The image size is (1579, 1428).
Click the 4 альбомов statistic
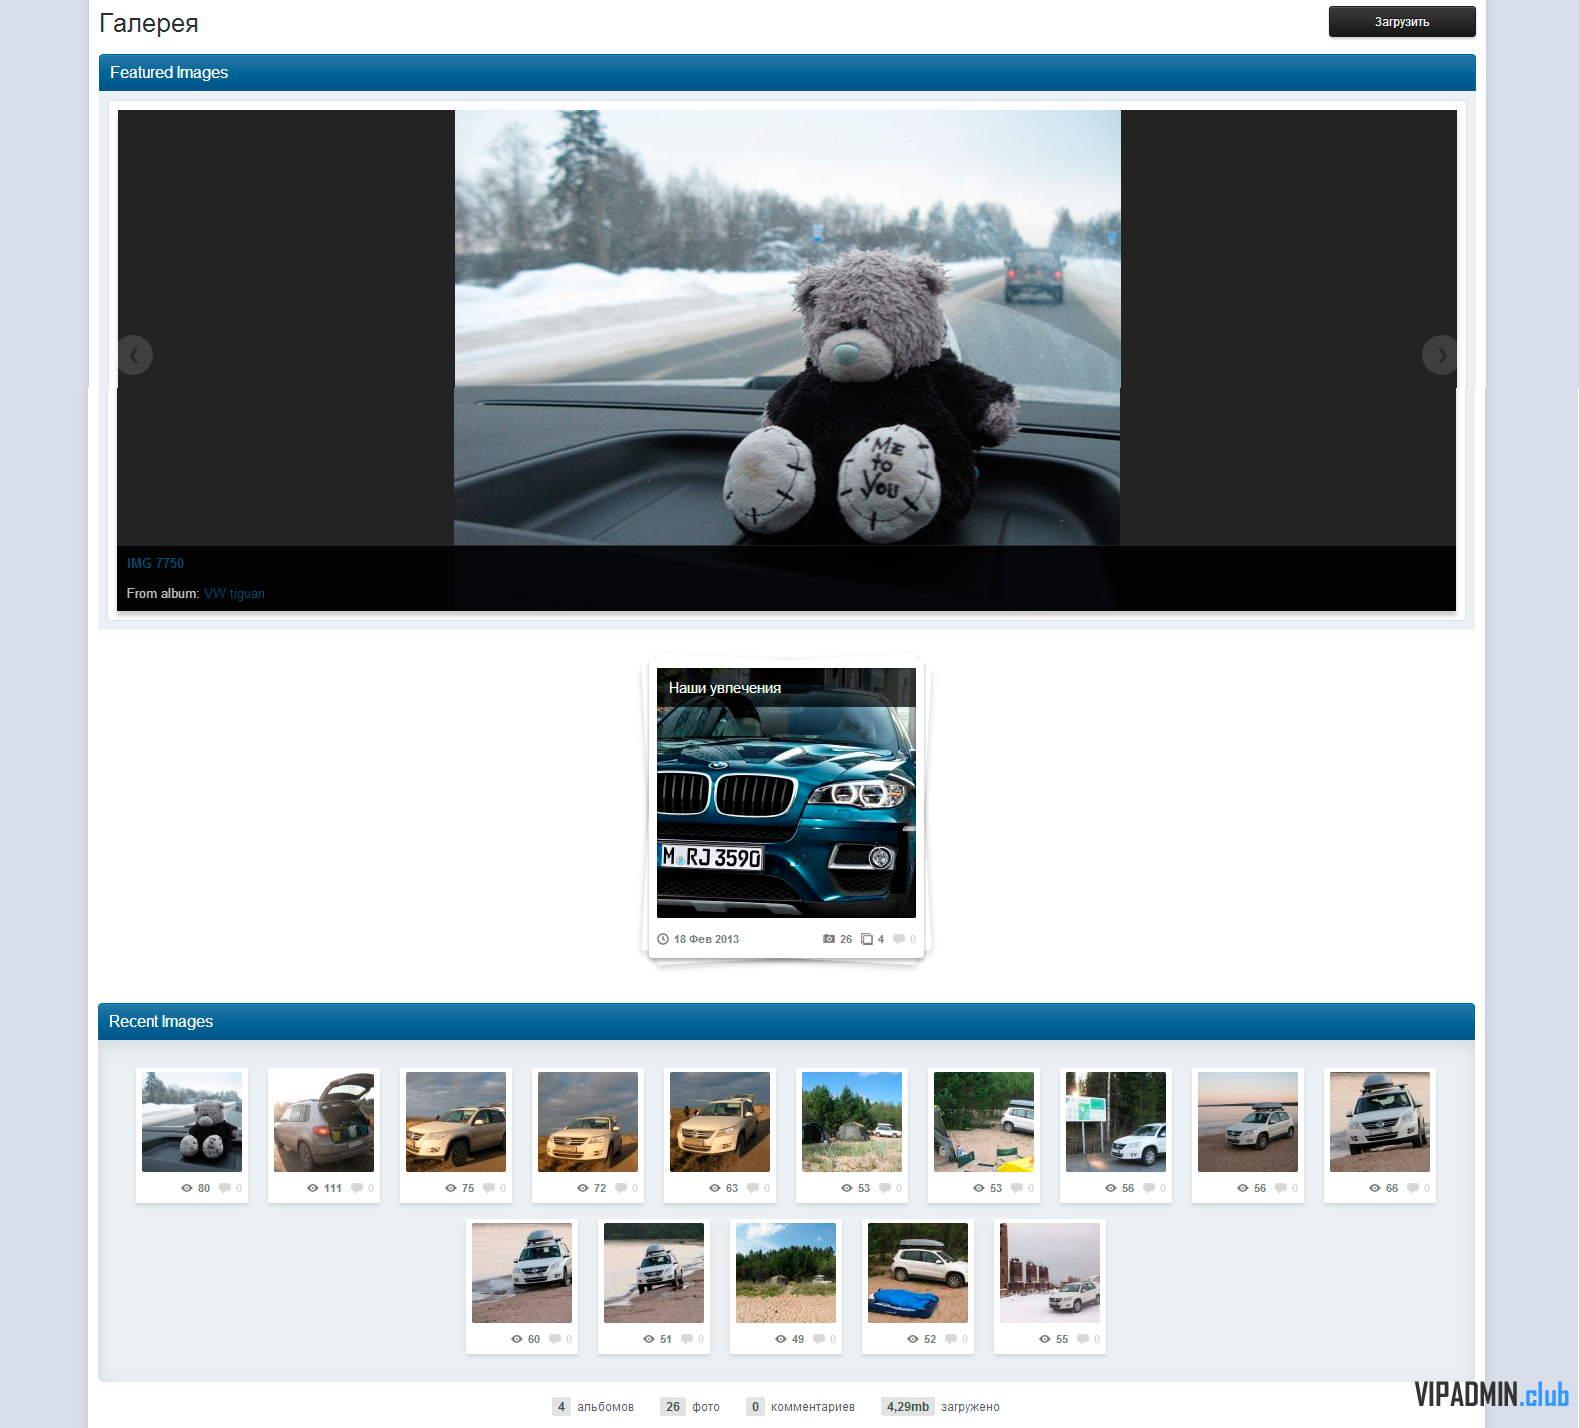(594, 1407)
